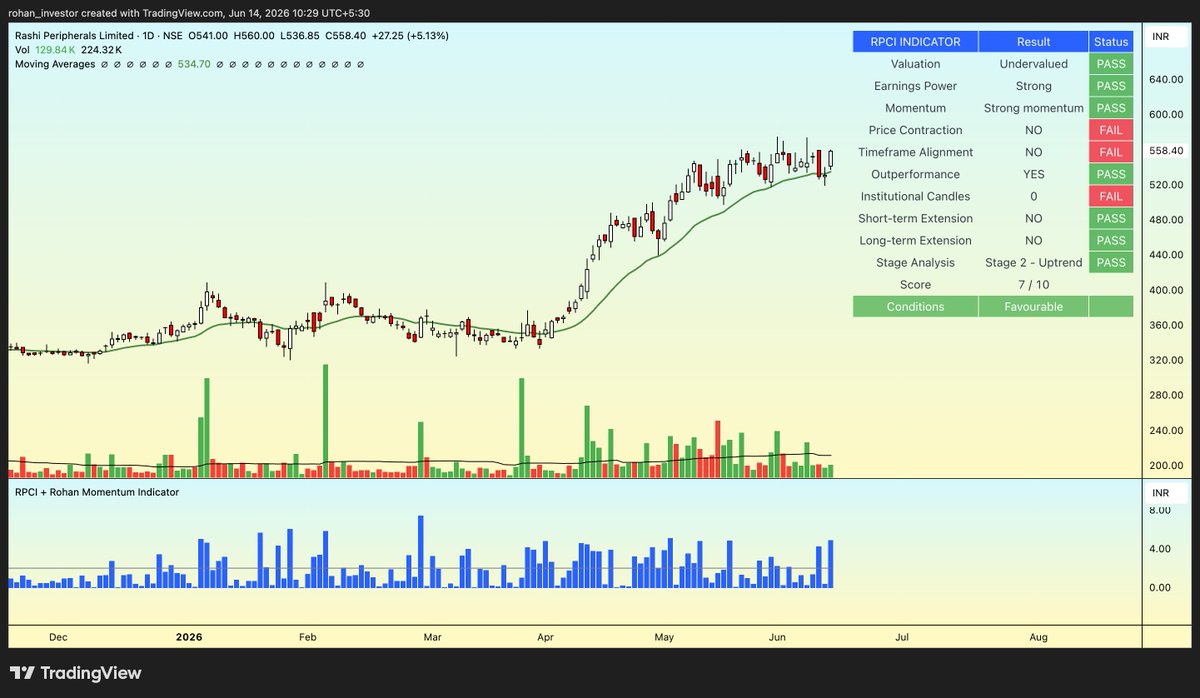Click the Undervalued result cell

(1033, 64)
